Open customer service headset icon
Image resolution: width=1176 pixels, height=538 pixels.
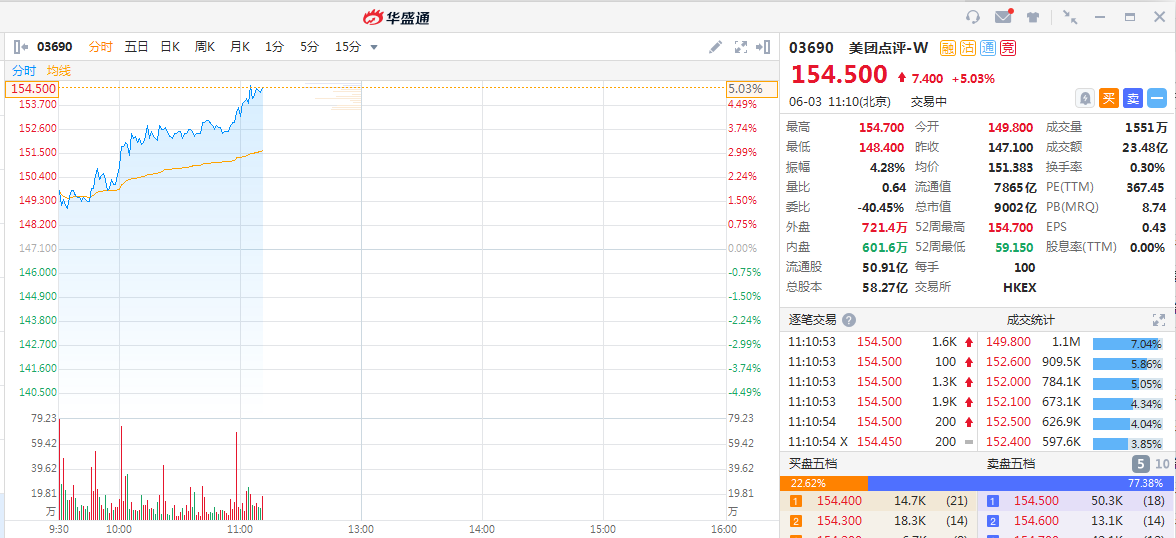973,17
